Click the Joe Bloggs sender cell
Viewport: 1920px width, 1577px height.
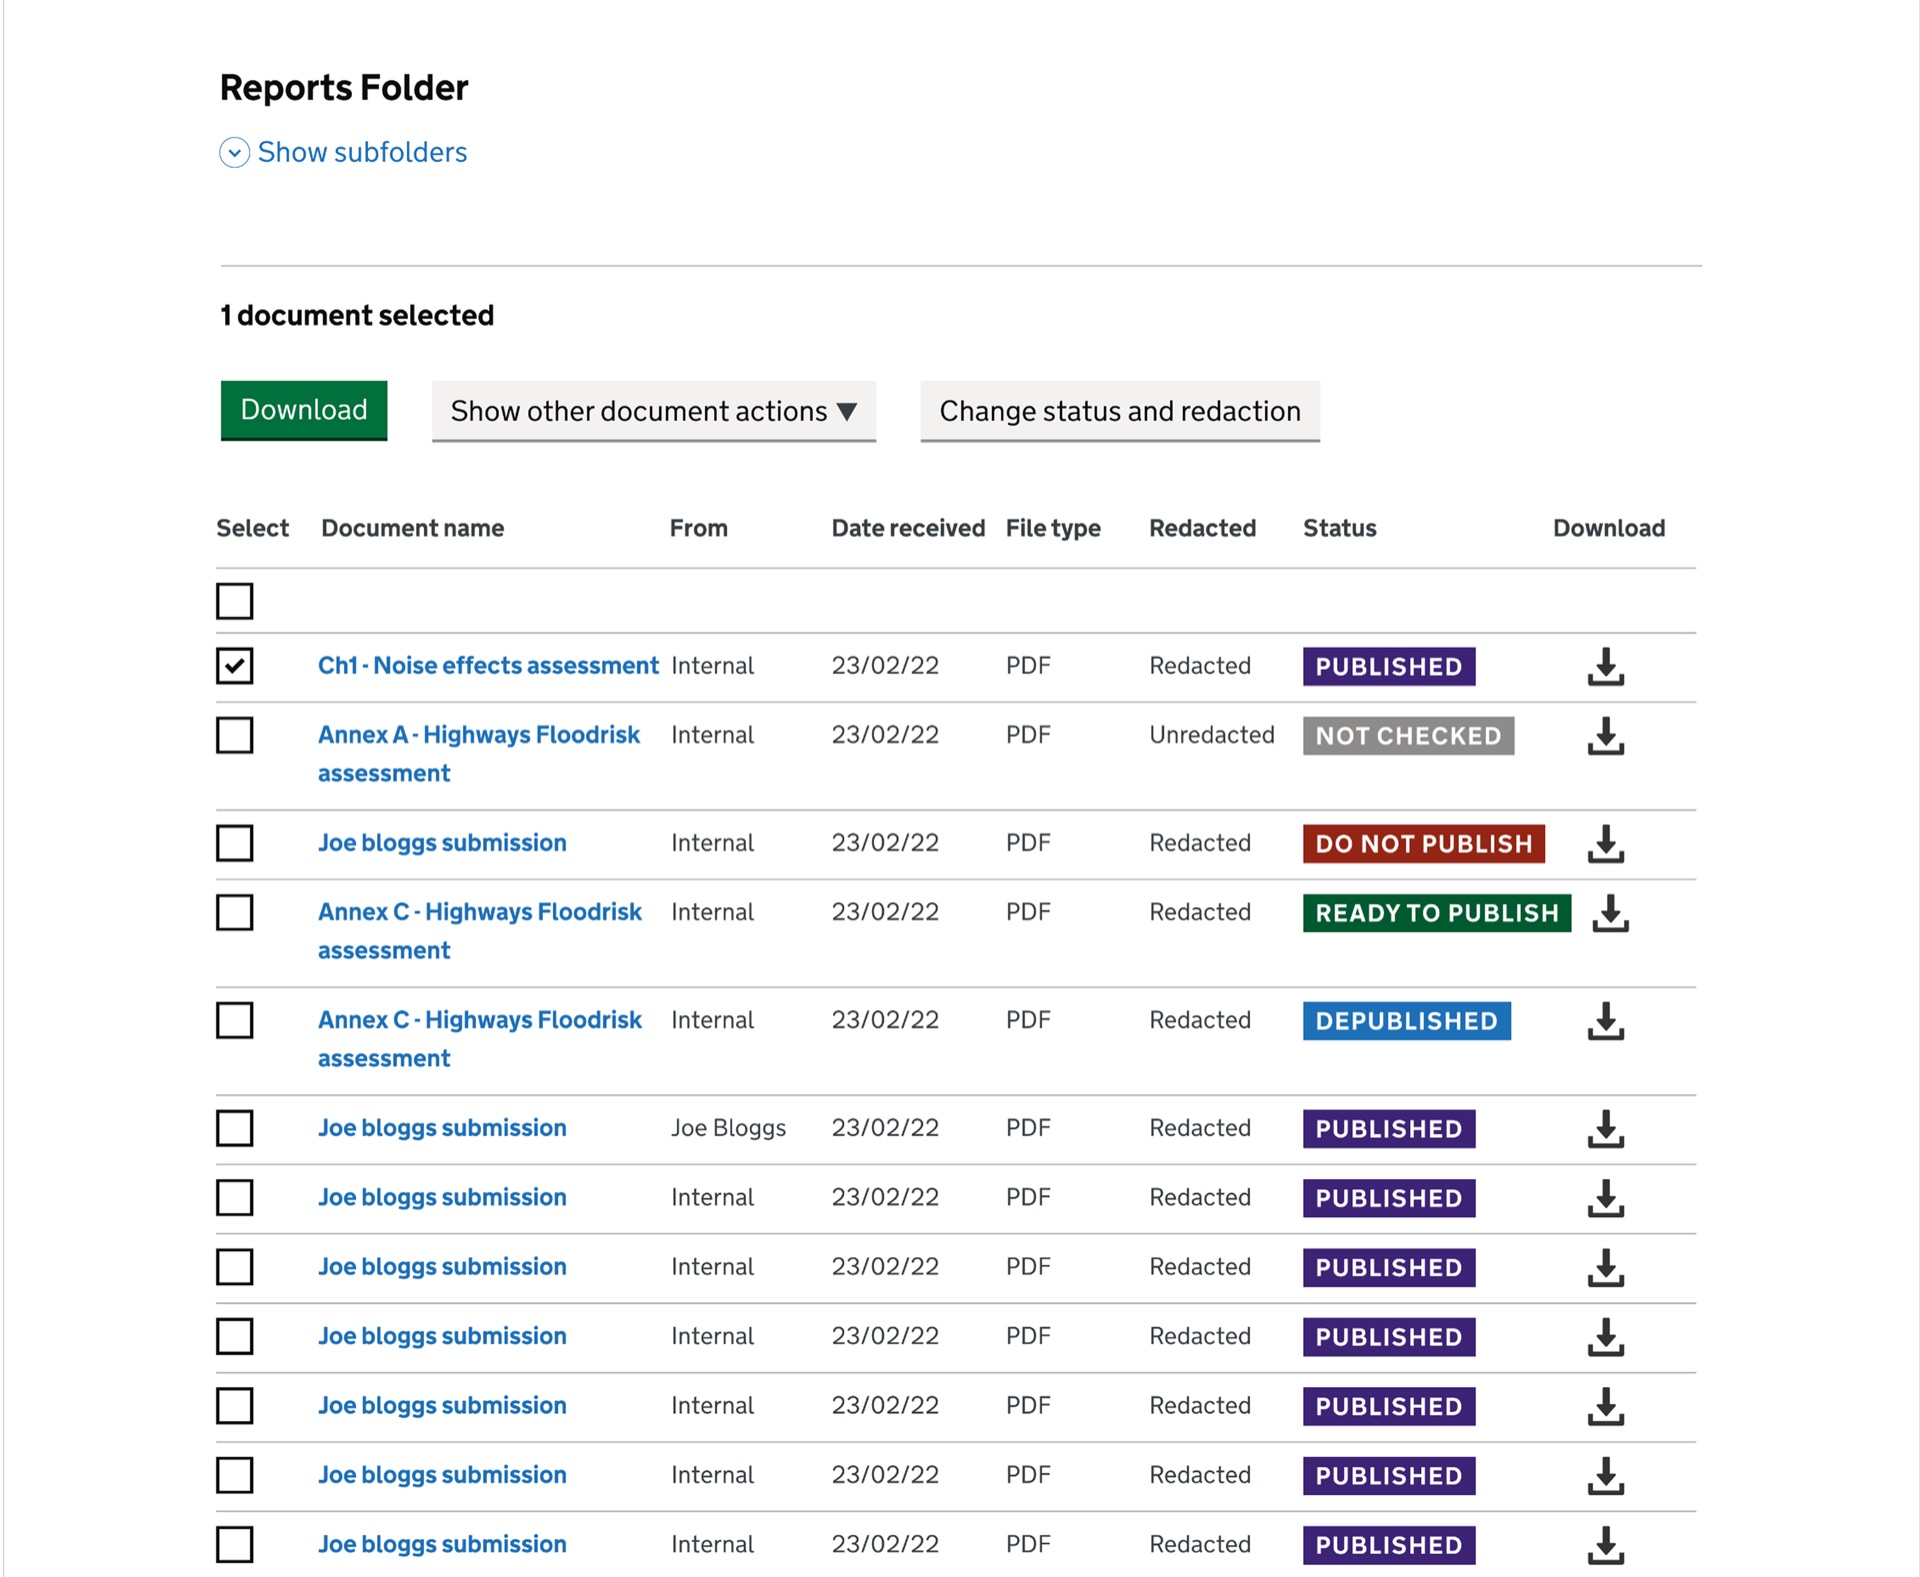729,1128
